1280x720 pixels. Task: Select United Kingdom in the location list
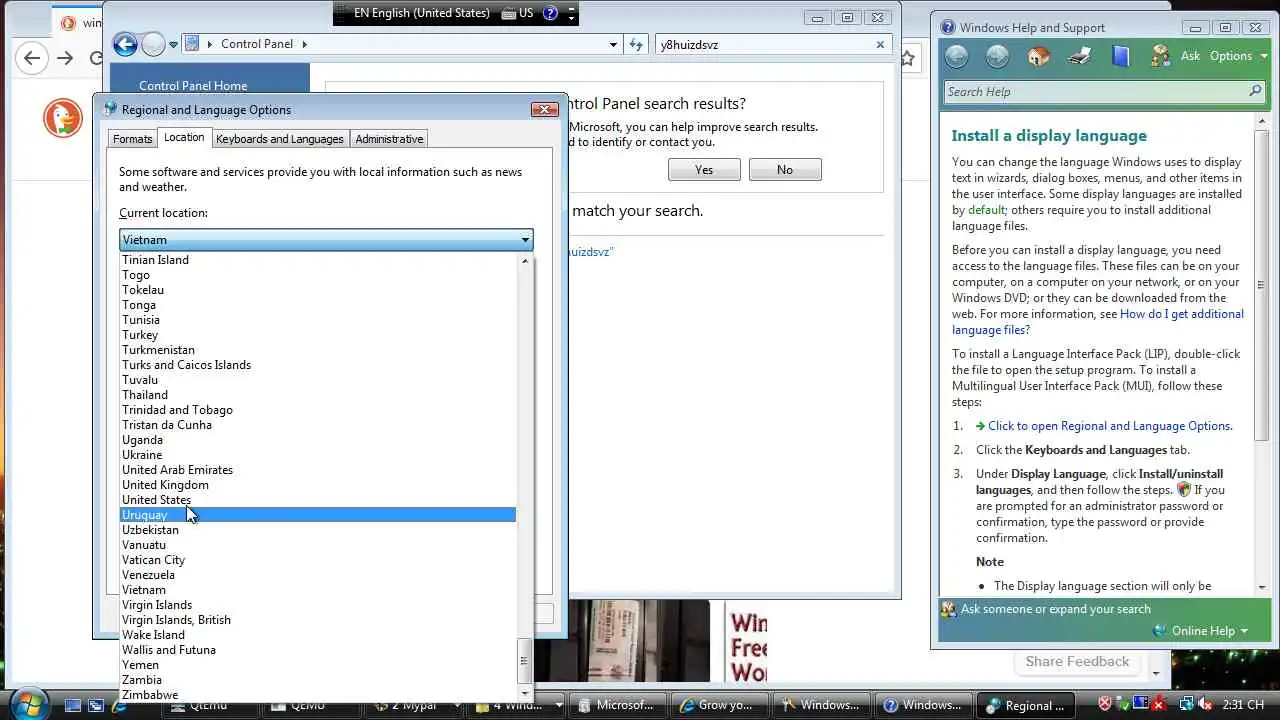pos(318,485)
